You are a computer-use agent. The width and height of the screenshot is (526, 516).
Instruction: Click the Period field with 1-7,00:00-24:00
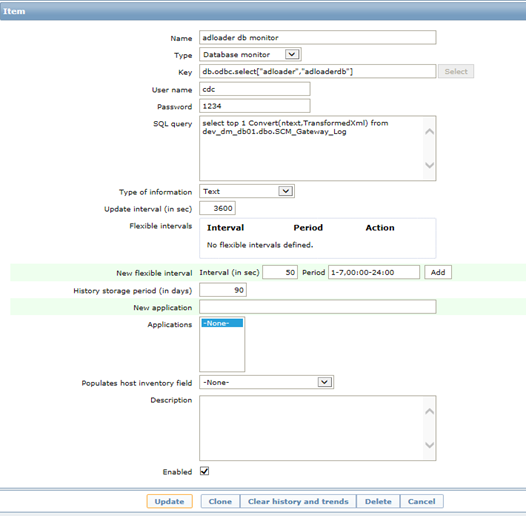pos(374,272)
